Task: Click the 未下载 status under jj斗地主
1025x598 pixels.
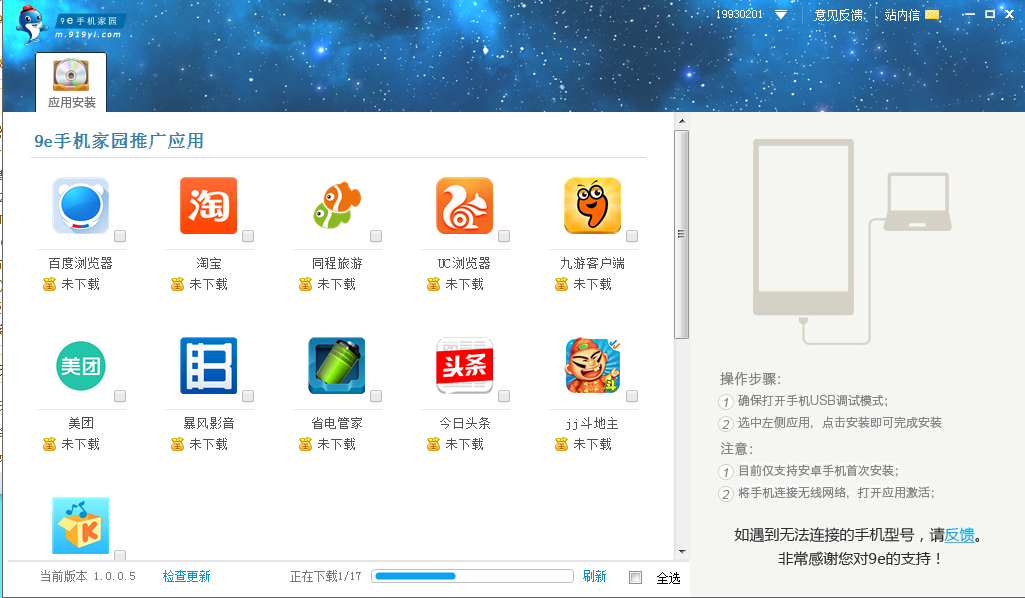Action: (592, 444)
